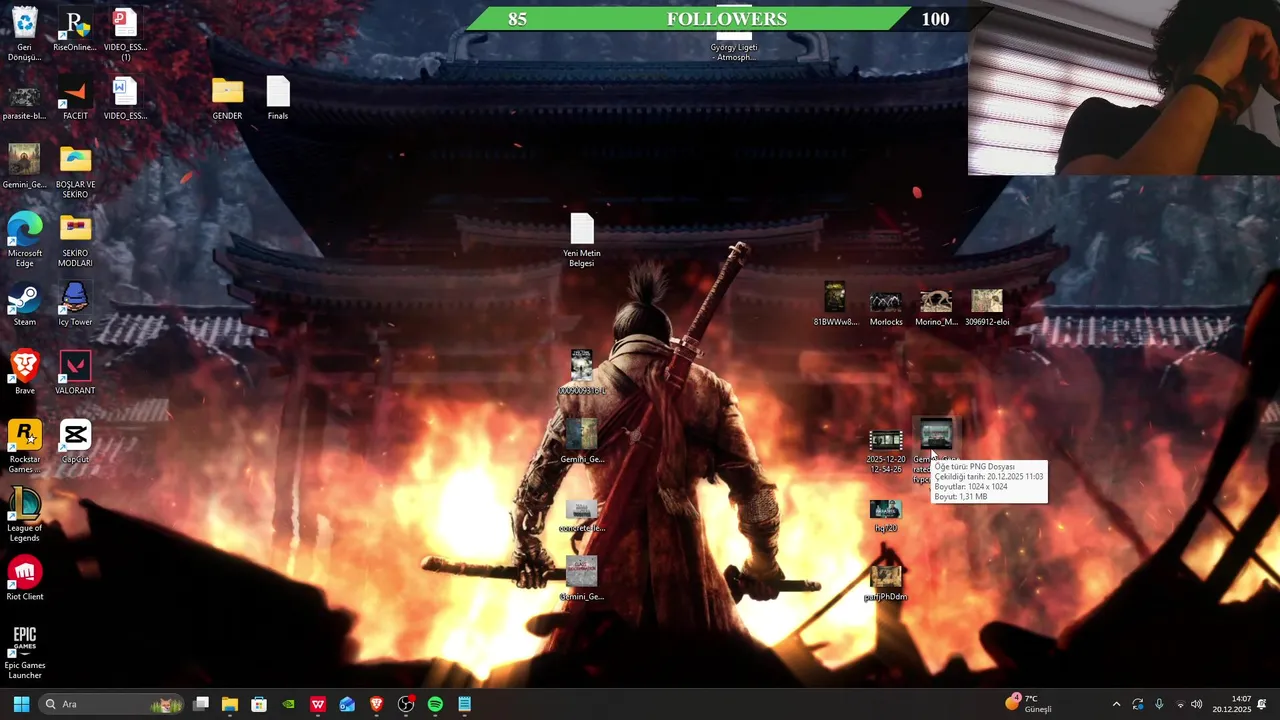Switch to OBS Studio on taskbar
The width and height of the screenshot is (1280, 720).
coord(406,704)
